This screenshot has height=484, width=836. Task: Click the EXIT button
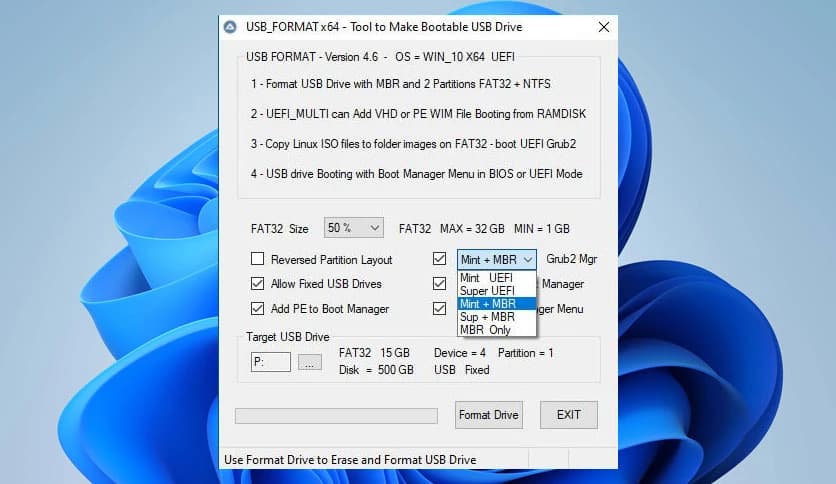click(569, 415)
